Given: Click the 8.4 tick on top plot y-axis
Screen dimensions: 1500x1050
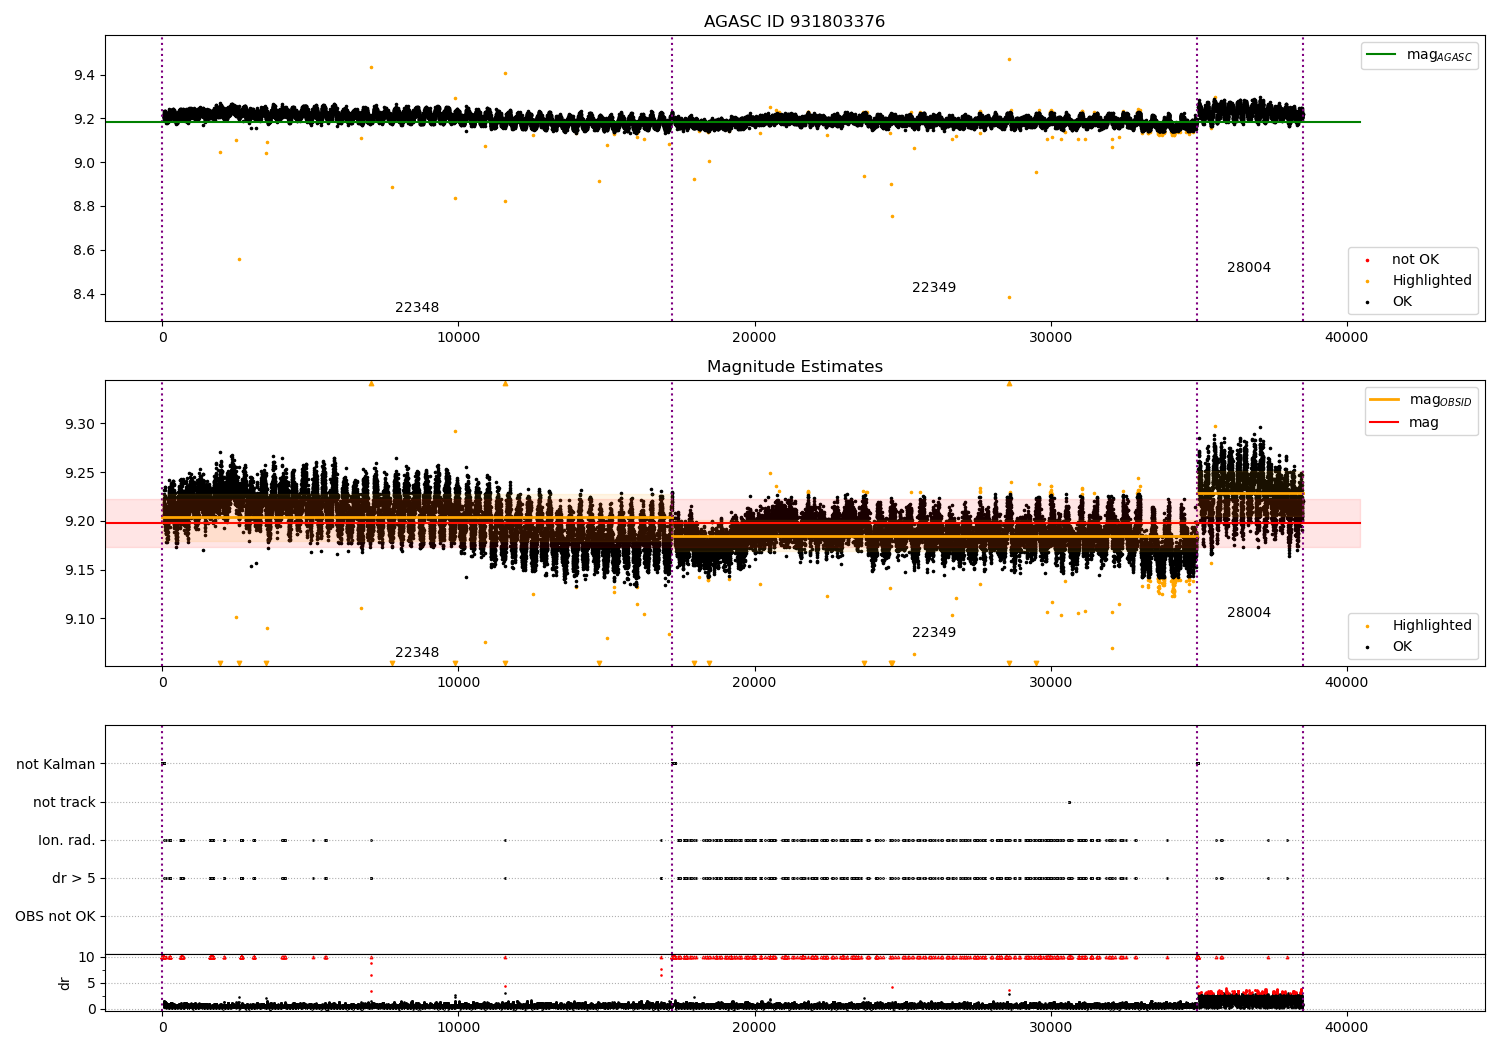Looking at the screenshot, I should point(84,295).
